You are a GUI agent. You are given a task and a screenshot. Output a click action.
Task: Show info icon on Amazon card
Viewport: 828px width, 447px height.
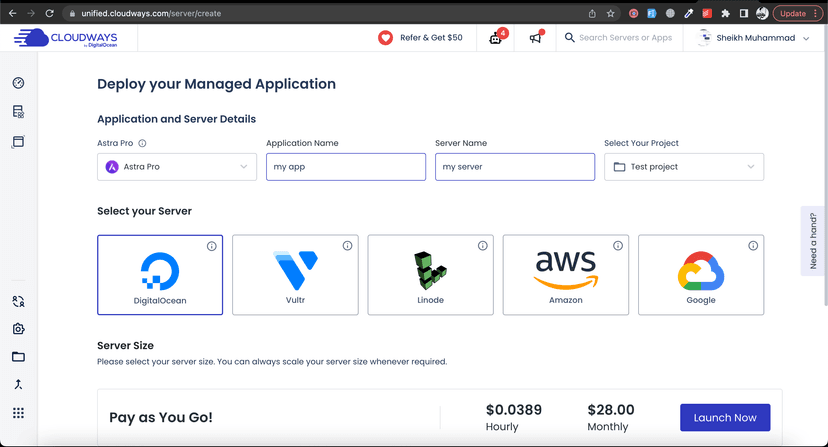pyautogui.click(x=618, y=246)
